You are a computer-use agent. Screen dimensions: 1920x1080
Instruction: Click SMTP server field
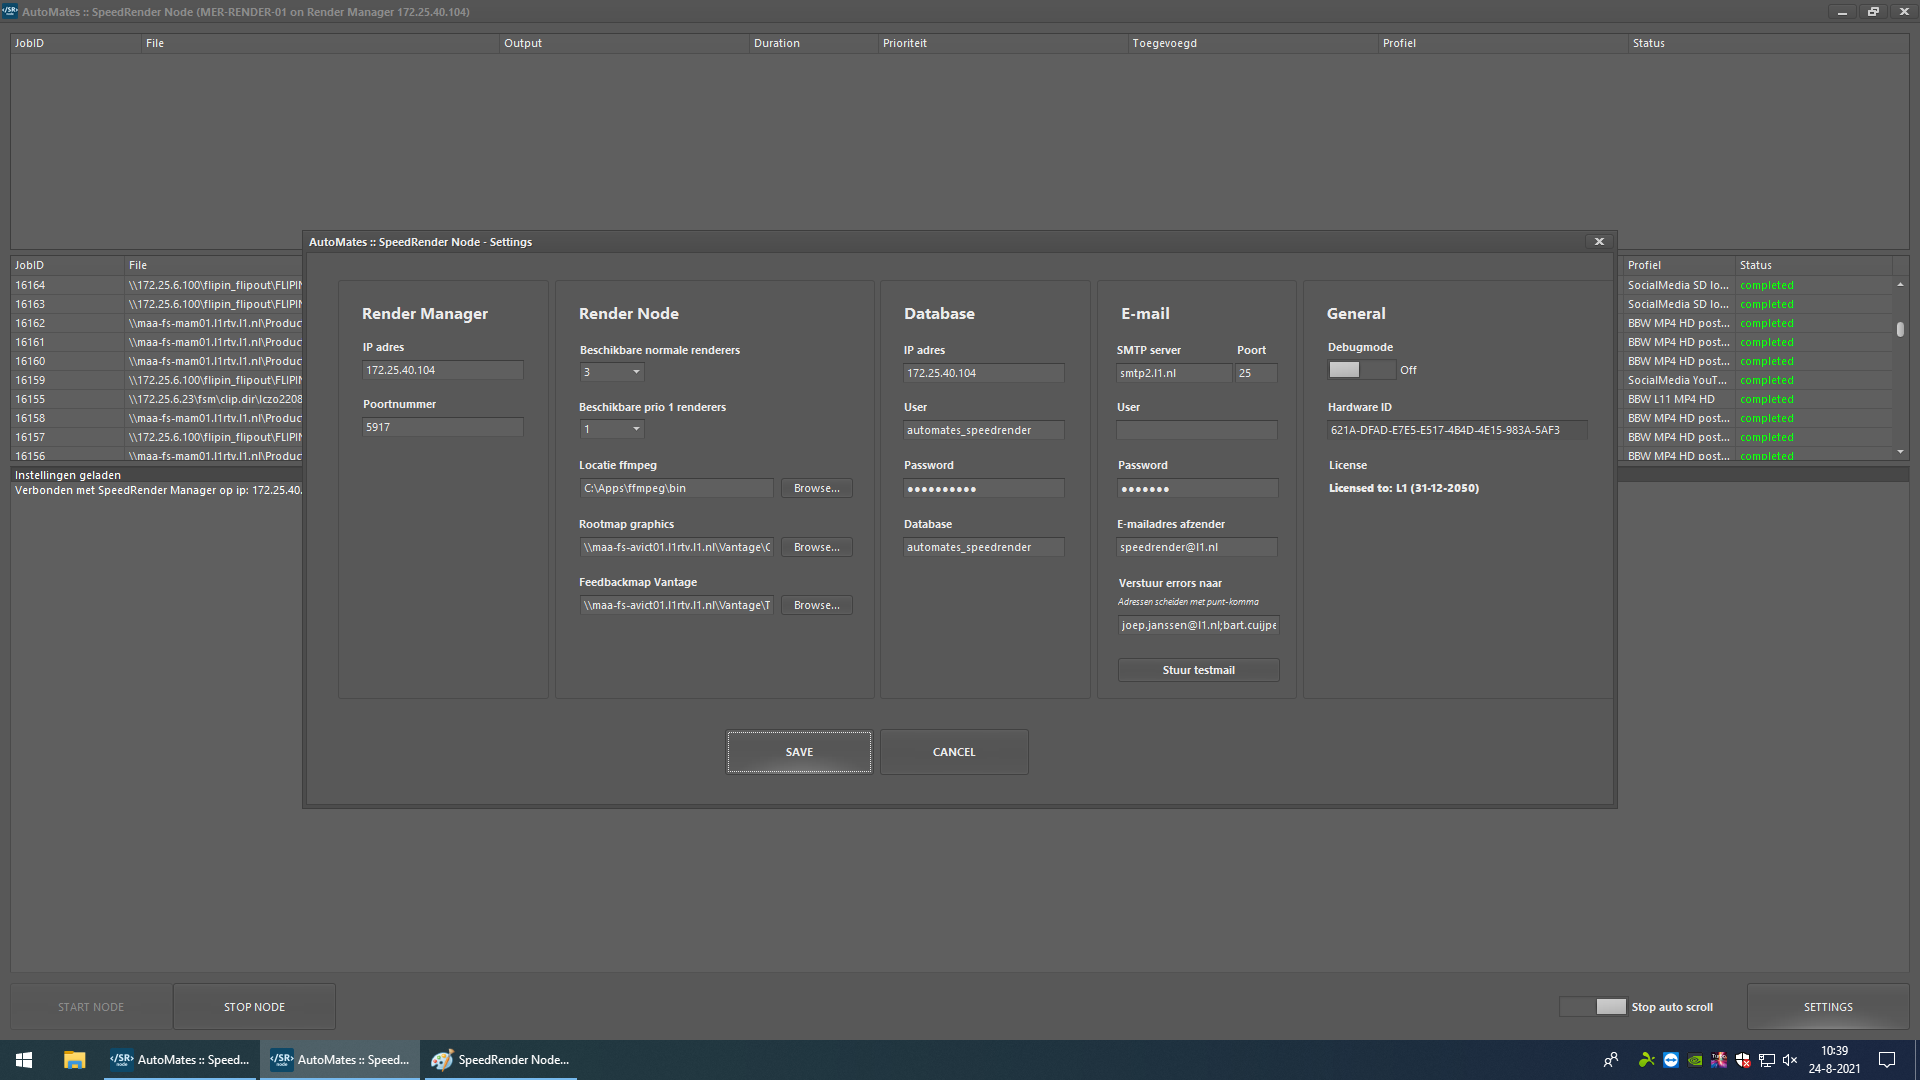(1174, 373)
